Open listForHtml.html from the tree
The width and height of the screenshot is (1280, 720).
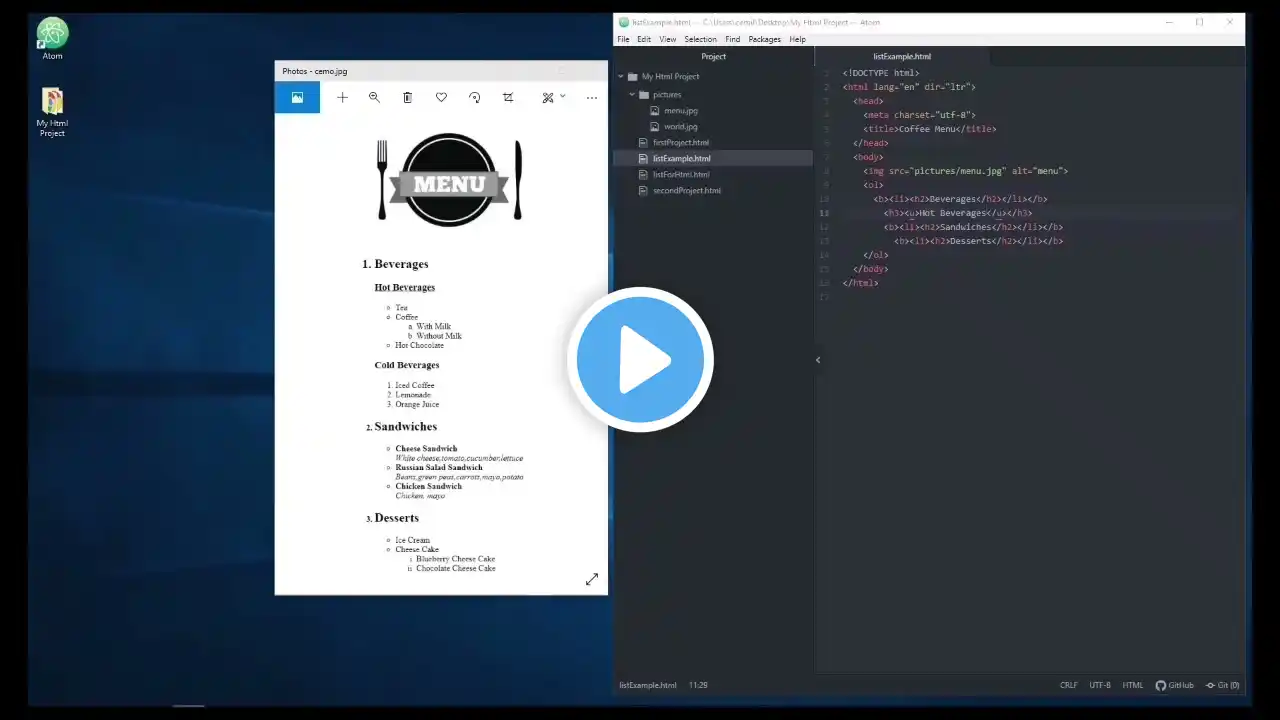[681, 174]
